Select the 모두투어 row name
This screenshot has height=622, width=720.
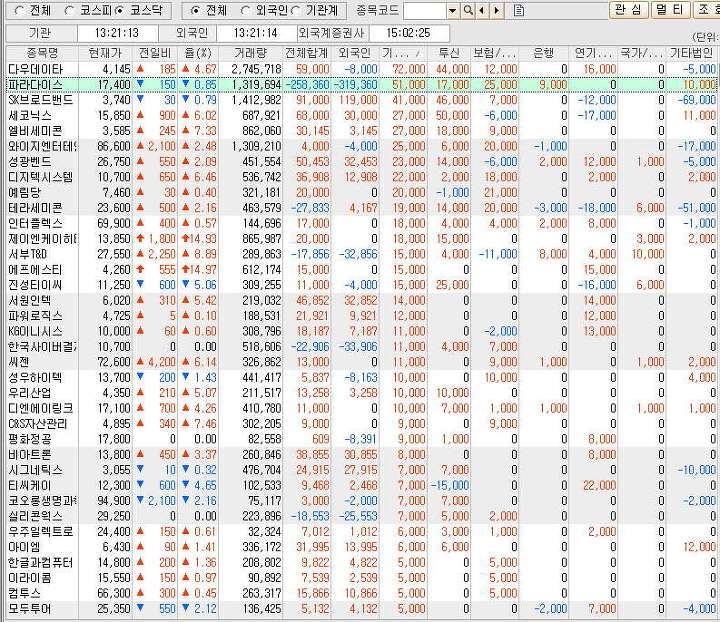point(30,609)
